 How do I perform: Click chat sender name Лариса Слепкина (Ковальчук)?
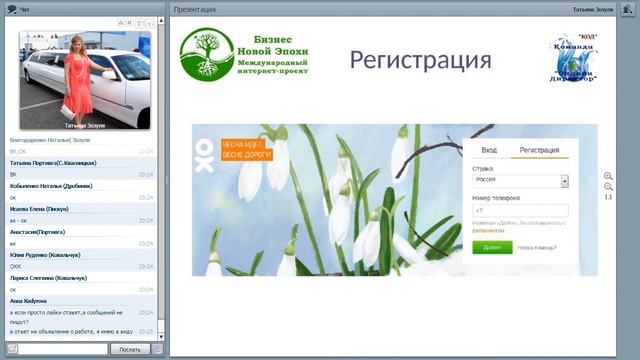click(x=48, y=278)
